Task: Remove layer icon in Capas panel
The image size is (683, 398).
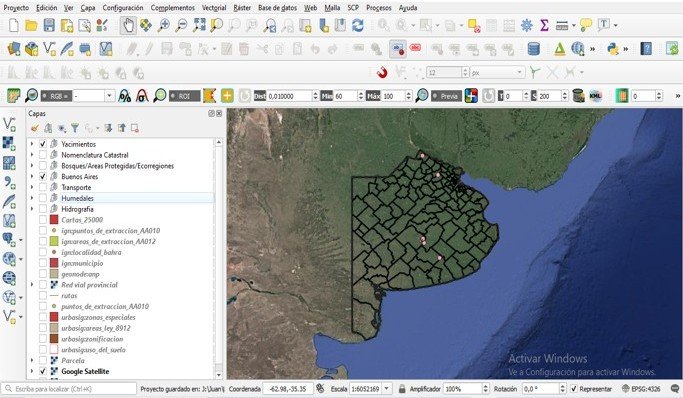Action: 135,128
